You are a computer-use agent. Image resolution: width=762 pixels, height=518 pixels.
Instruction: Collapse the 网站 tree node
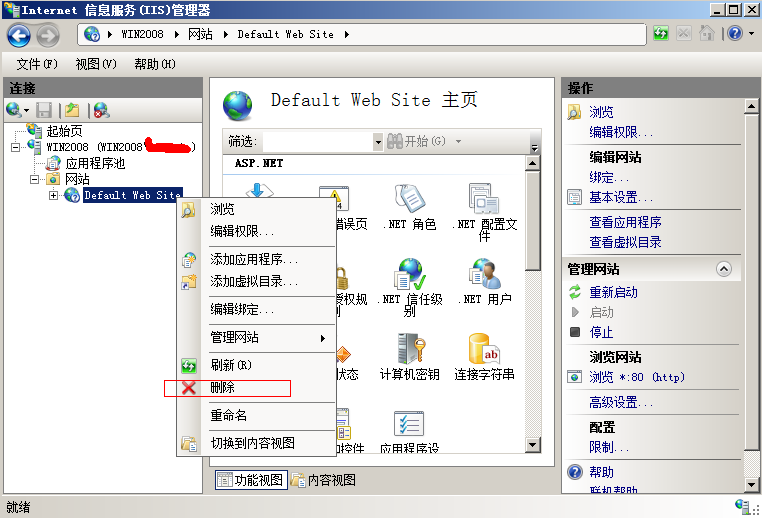(36, 179)
